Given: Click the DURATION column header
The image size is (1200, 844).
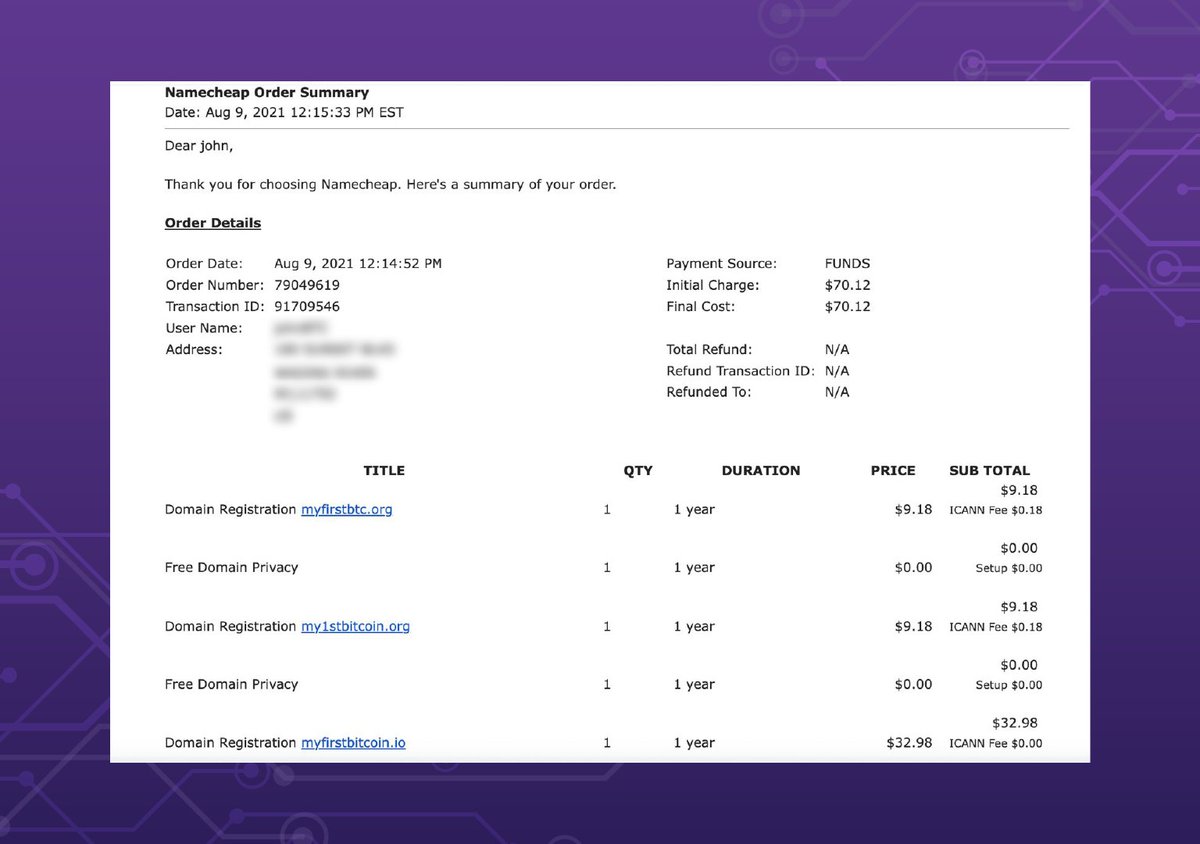Looking at the screenshot, I should [x=761, y=471].
